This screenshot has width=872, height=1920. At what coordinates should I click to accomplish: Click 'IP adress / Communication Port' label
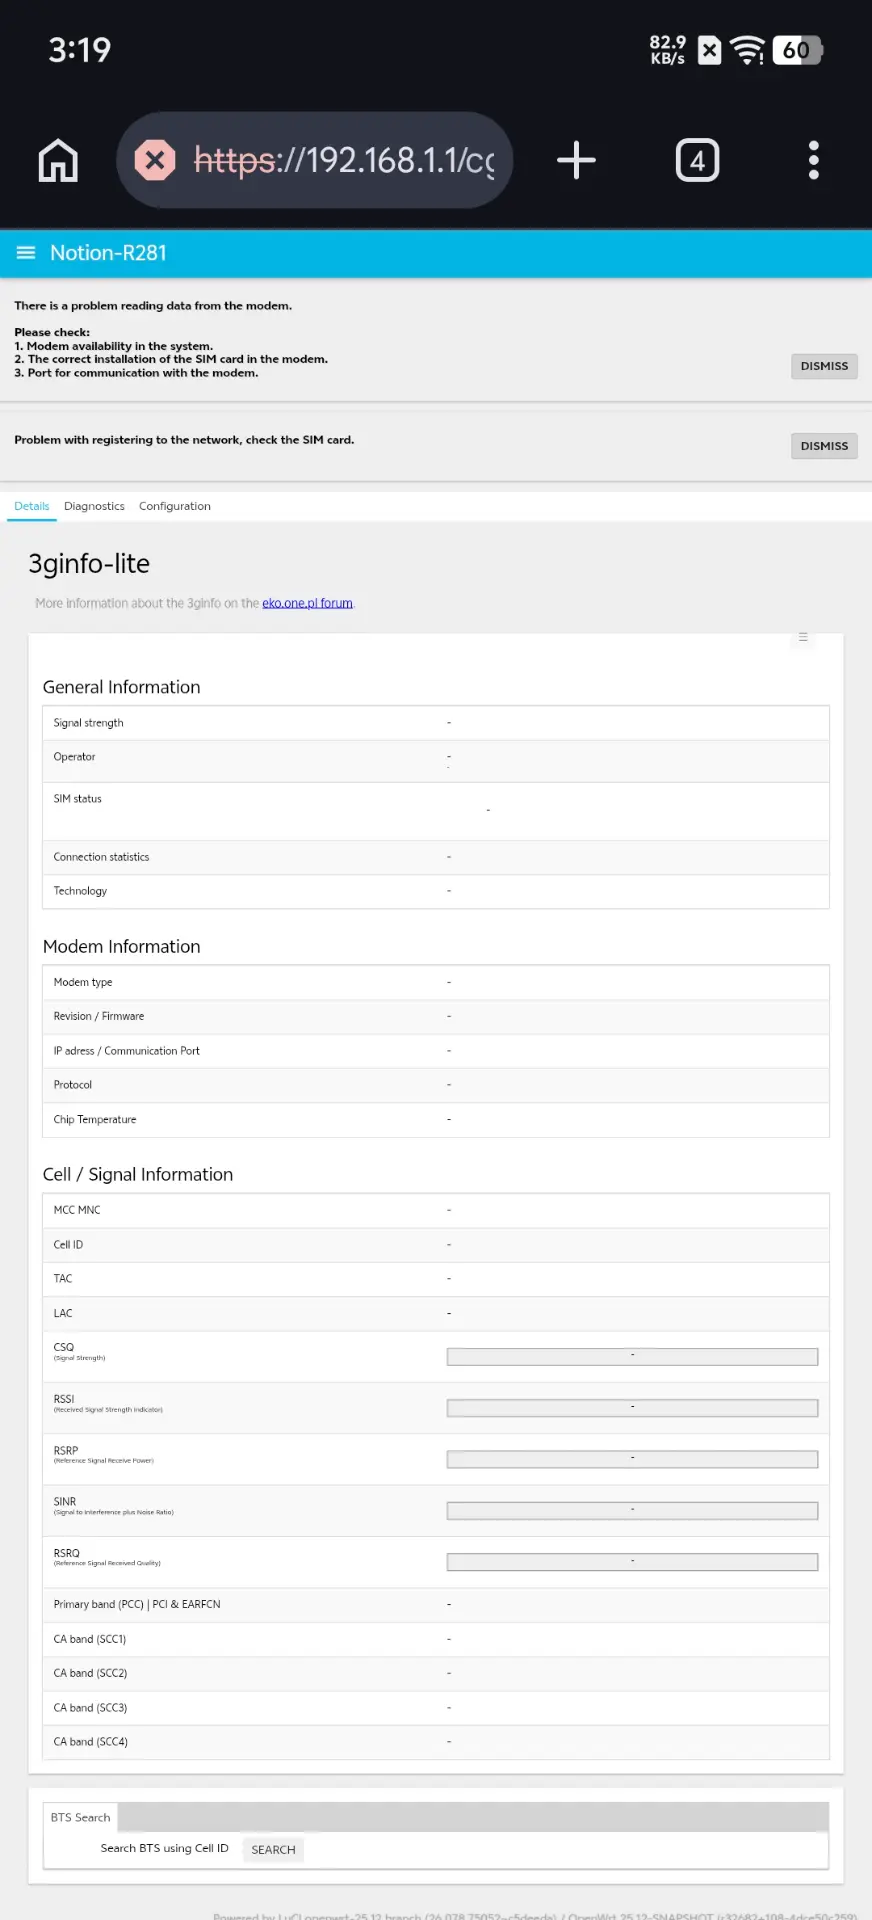(126, 1051)
